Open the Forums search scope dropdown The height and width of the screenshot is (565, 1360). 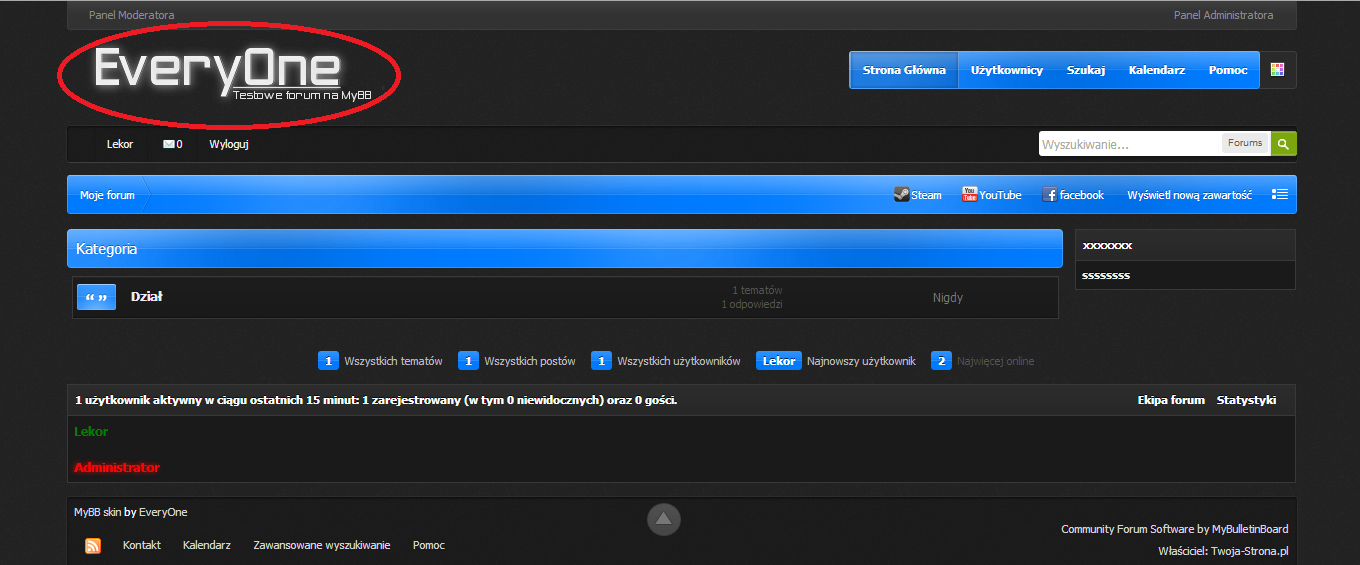(1245, 143)
